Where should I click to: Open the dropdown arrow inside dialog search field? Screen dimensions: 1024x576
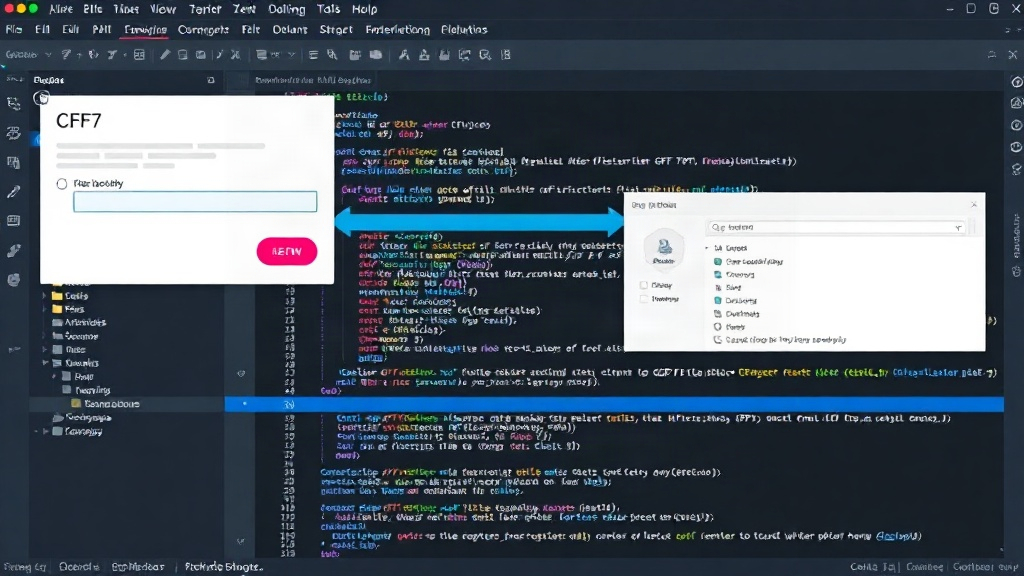coord(958,228)
